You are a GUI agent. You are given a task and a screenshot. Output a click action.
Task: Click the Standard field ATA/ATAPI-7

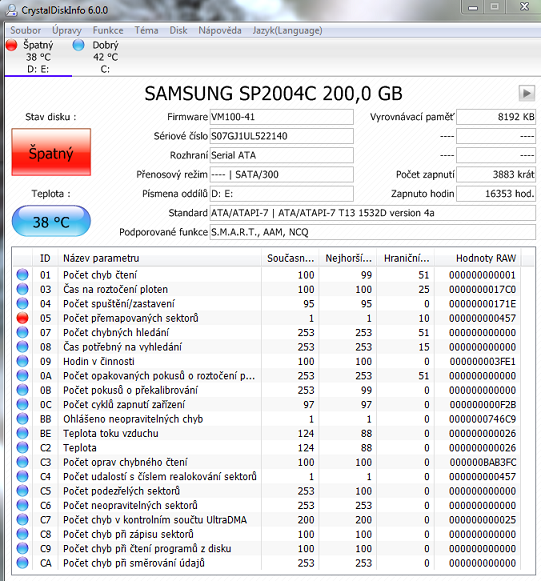click(372, 213)
